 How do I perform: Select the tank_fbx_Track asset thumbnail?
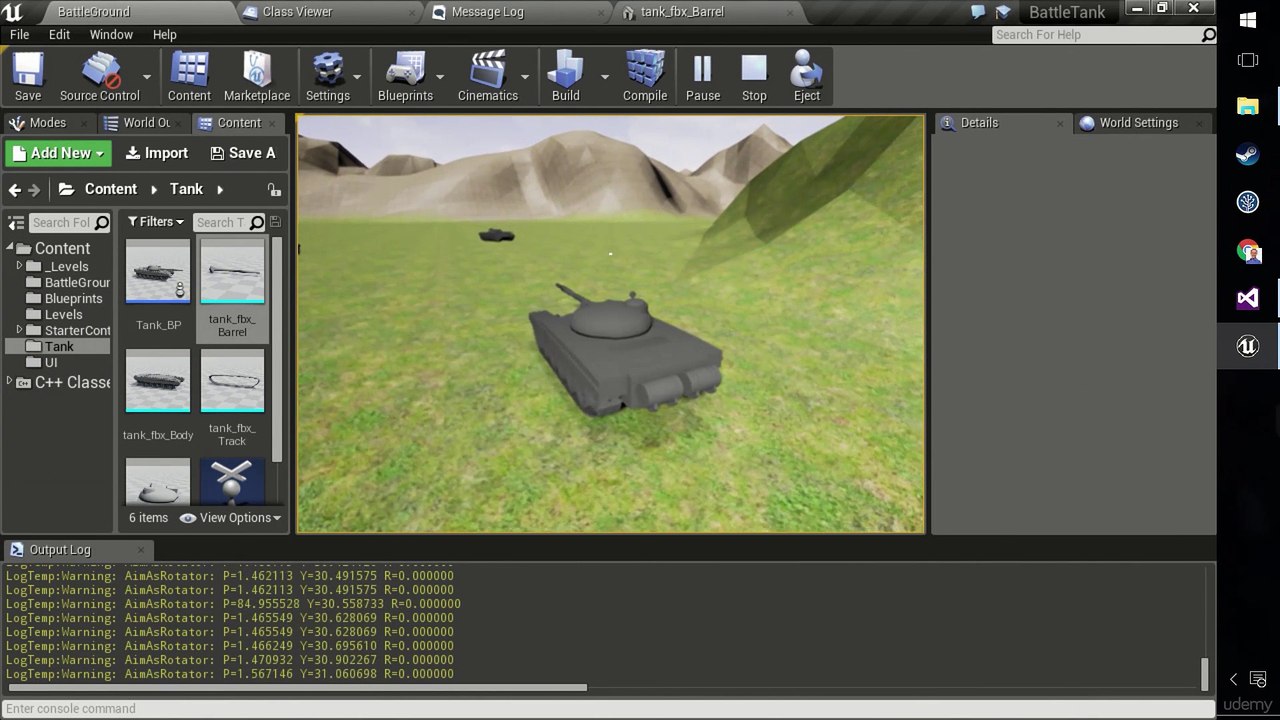tap(232, 380)
